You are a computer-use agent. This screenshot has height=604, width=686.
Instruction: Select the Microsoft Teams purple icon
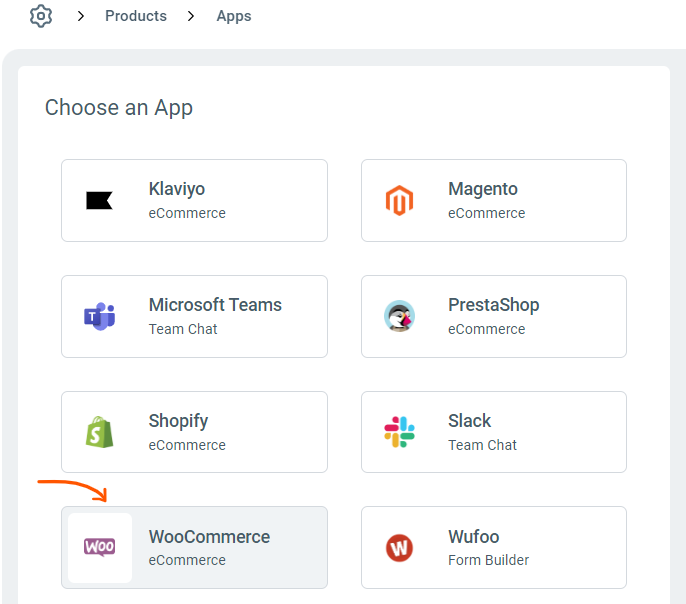pyautogui.click(x=99, y=317)
